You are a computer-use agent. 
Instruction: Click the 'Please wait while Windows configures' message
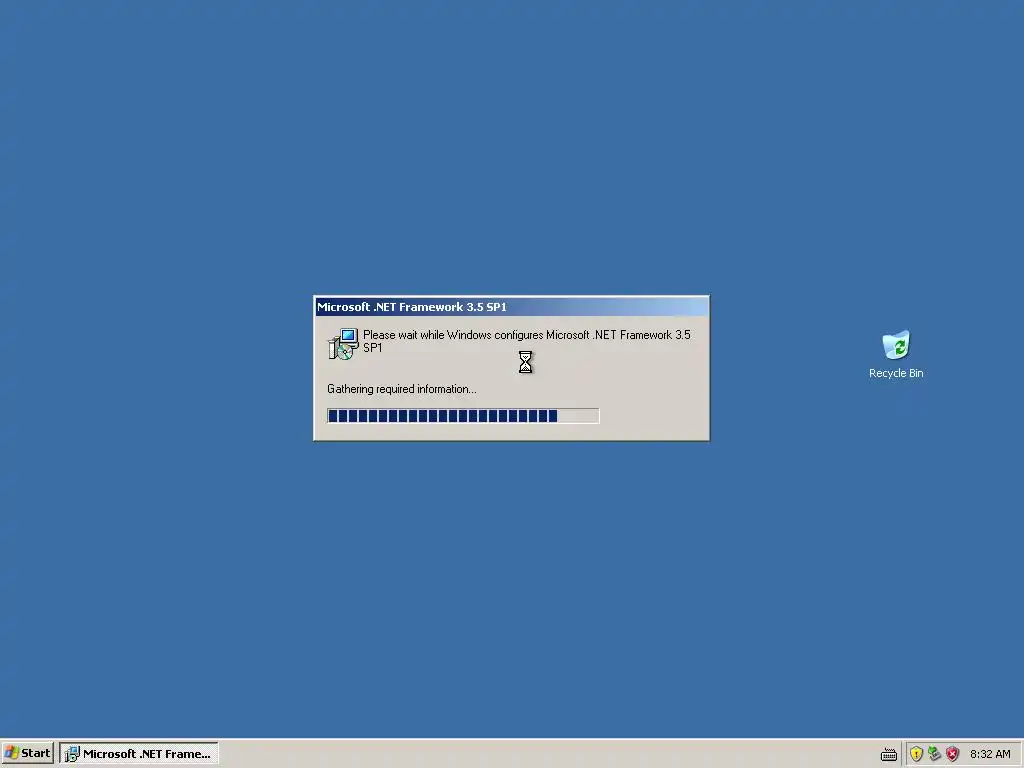point(526,341)
